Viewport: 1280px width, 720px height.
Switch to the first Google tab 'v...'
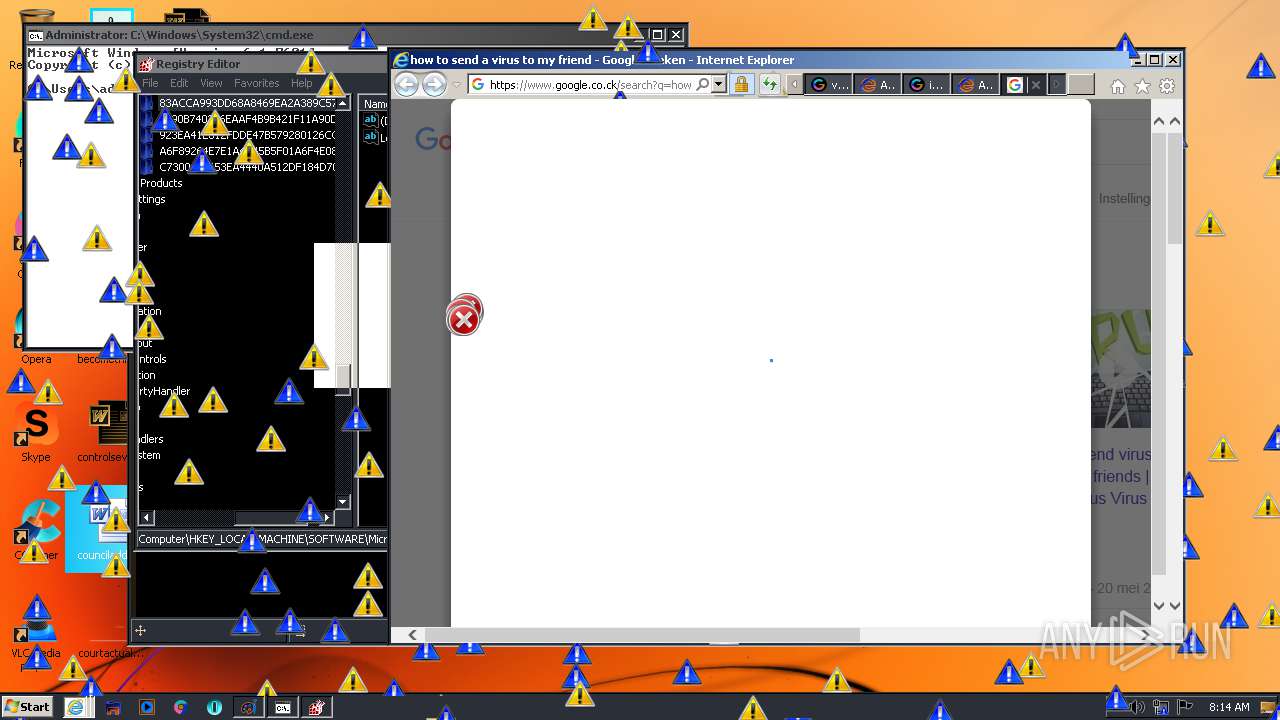(829, 85)
